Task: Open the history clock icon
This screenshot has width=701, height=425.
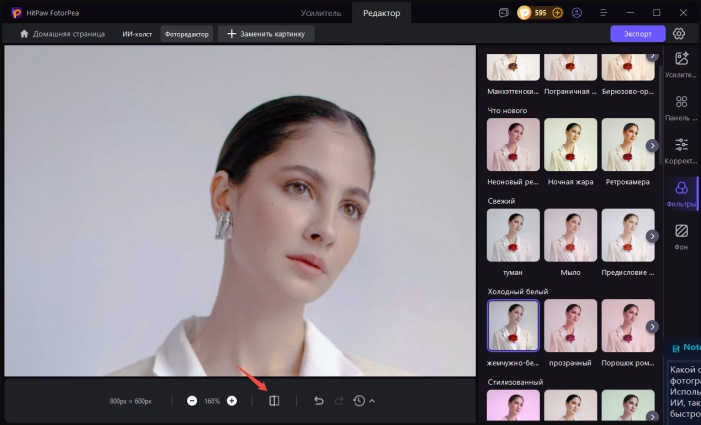Action: point(359,401)
